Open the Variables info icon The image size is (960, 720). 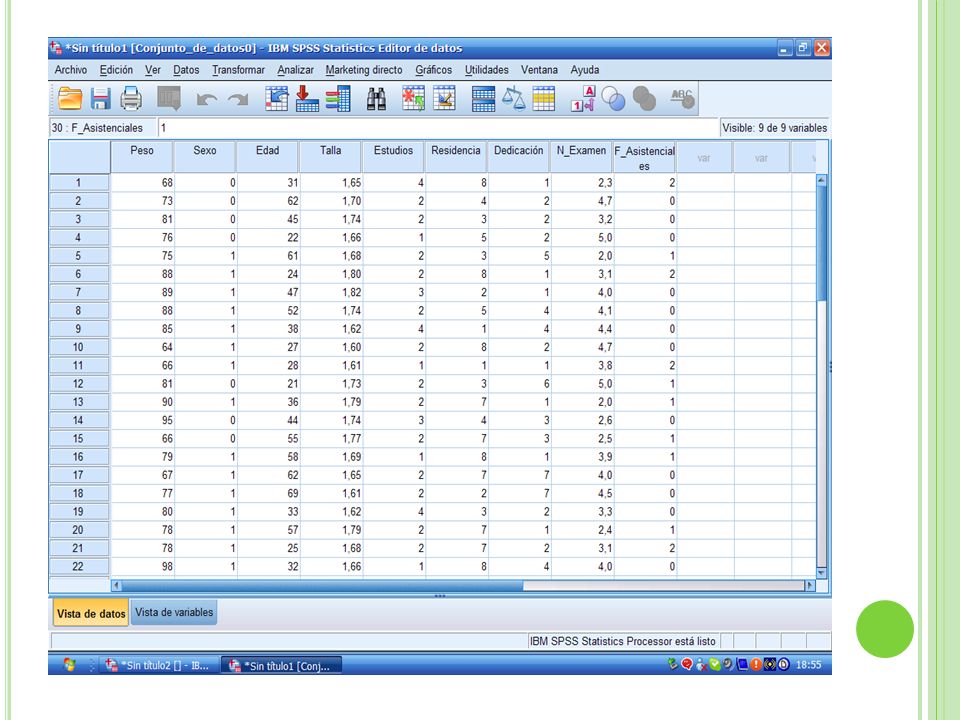[338, 99]
